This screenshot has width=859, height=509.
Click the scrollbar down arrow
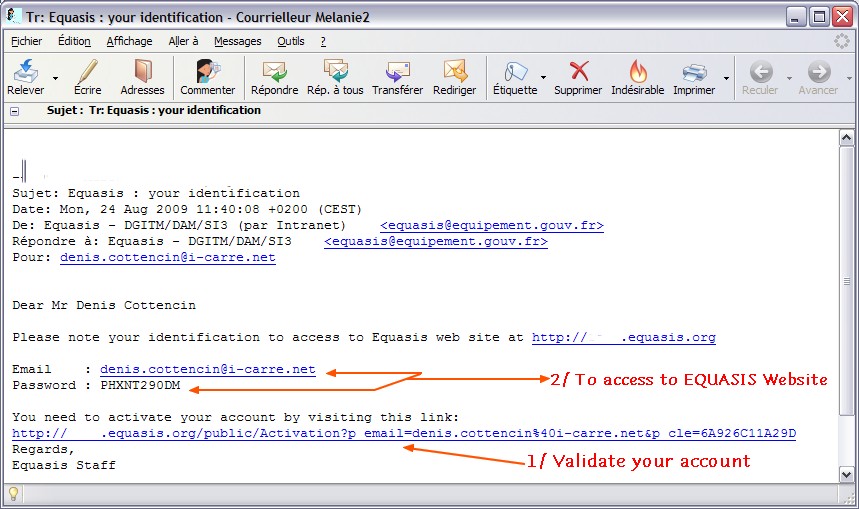click(846, 474)
